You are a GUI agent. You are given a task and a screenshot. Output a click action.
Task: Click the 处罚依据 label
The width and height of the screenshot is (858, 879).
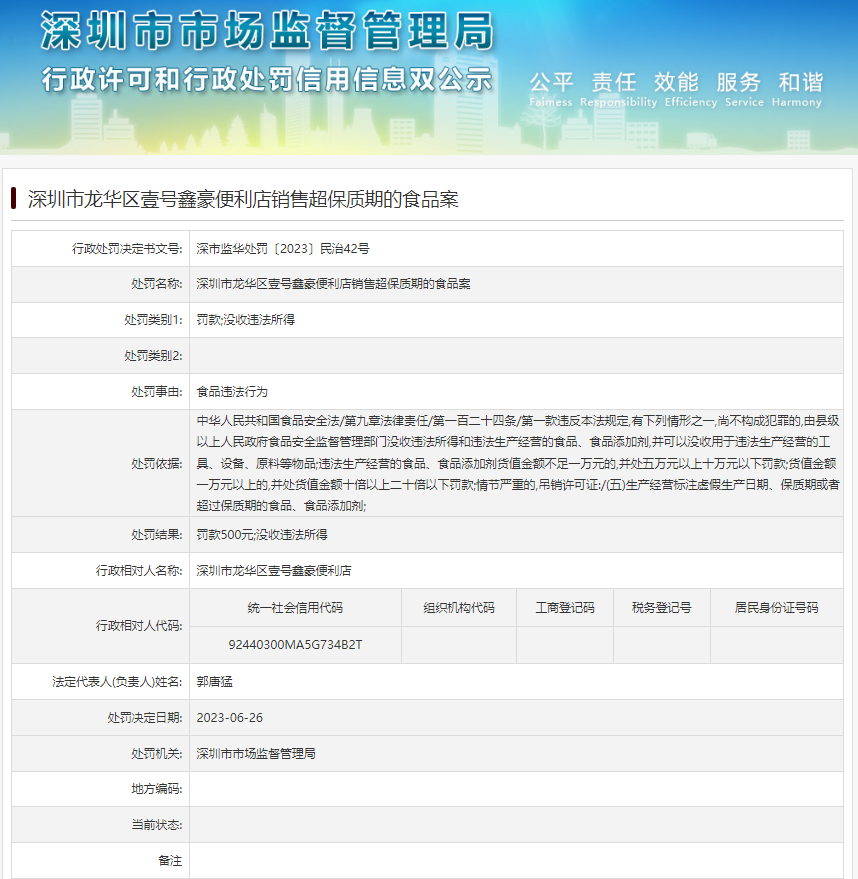(x=156, y=463)
